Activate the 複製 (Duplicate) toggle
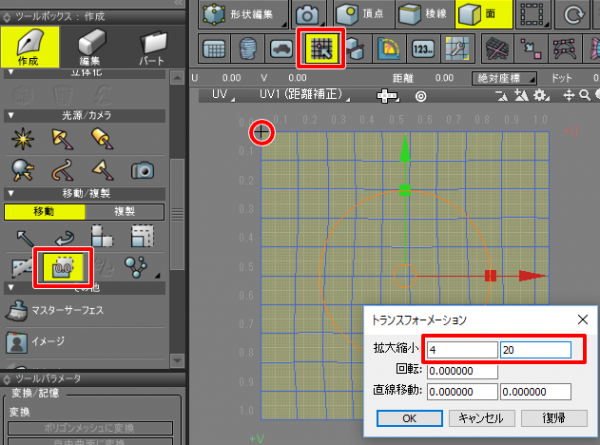 125,212
